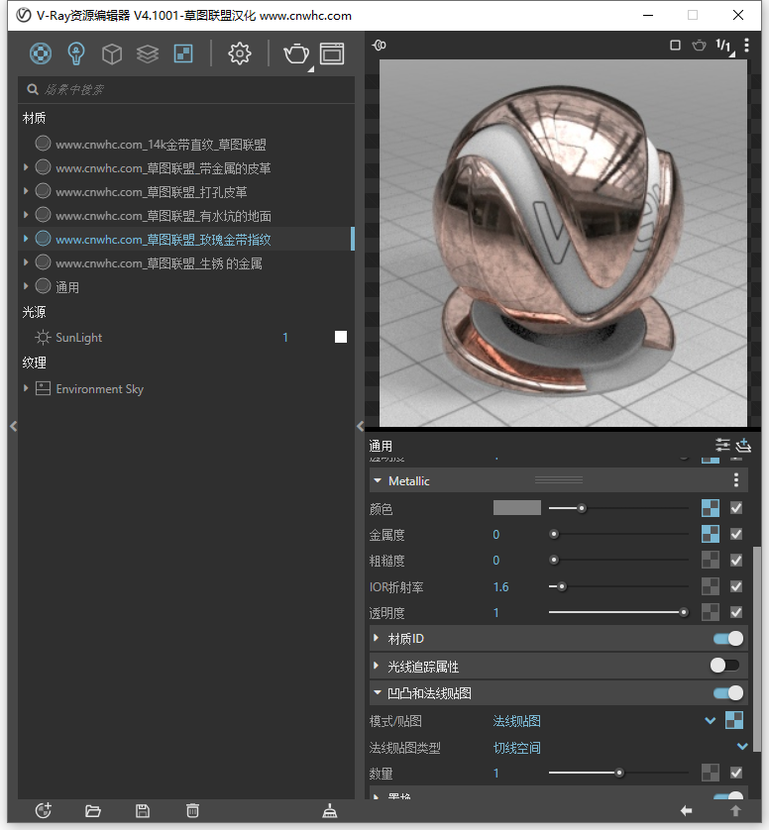The image size is (769, 830).
Task: Show the frame buffer window icon
Action: [x=332, y=53]
